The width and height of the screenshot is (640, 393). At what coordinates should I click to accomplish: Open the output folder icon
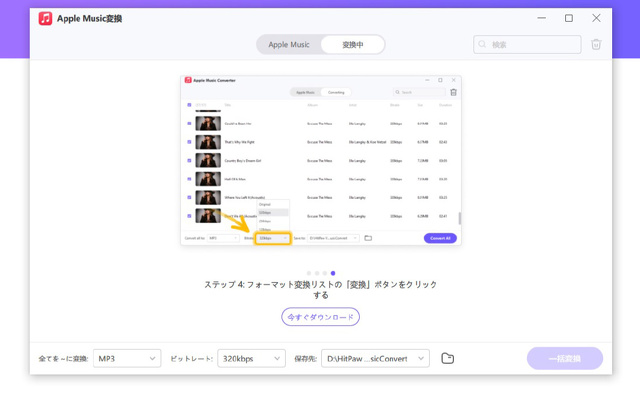[x=447, y=358]
